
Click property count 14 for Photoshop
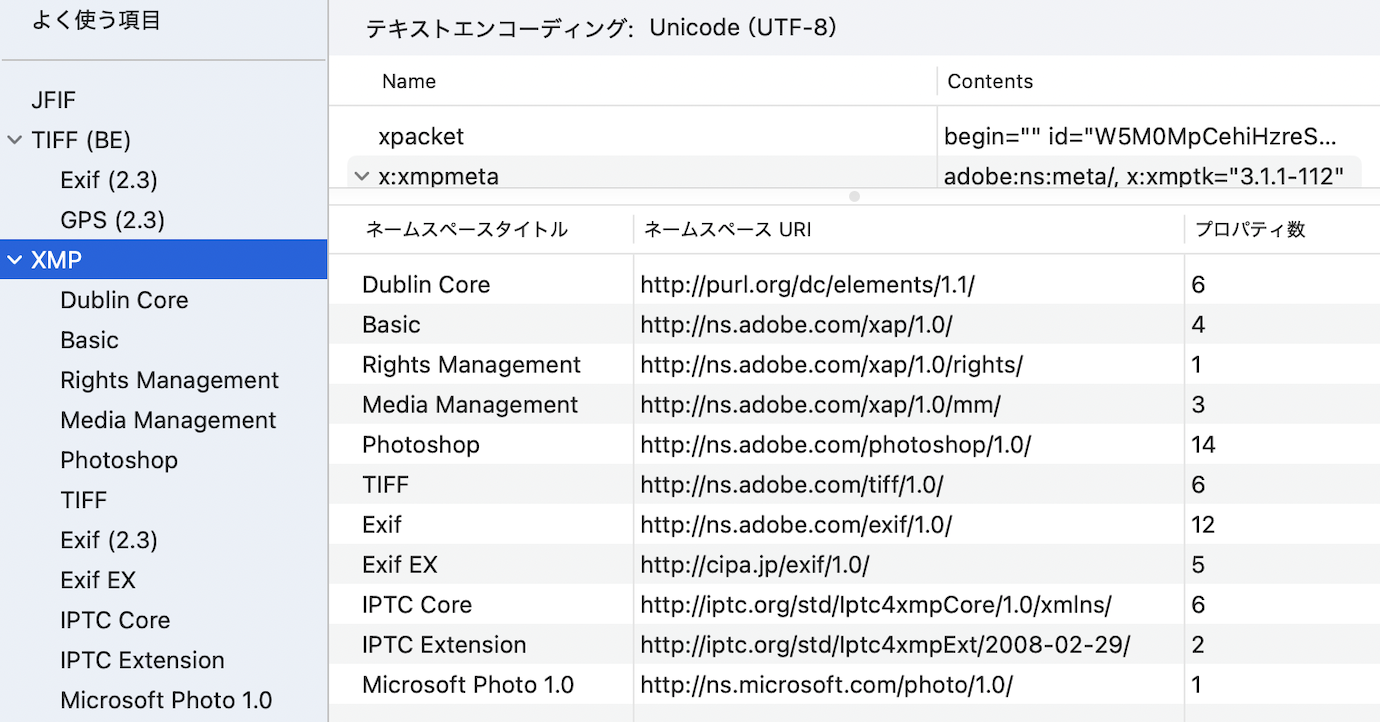(1203, 445)
